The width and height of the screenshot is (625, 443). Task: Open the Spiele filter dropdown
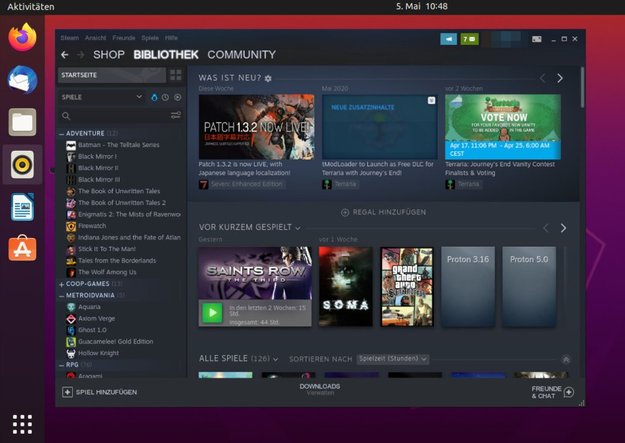[x=139, y=97]
